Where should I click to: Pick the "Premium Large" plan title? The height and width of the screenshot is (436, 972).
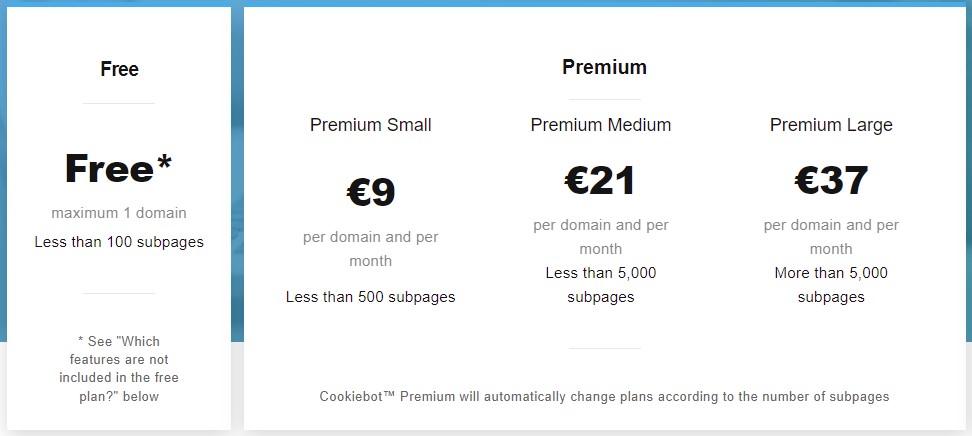pos(831,125)
